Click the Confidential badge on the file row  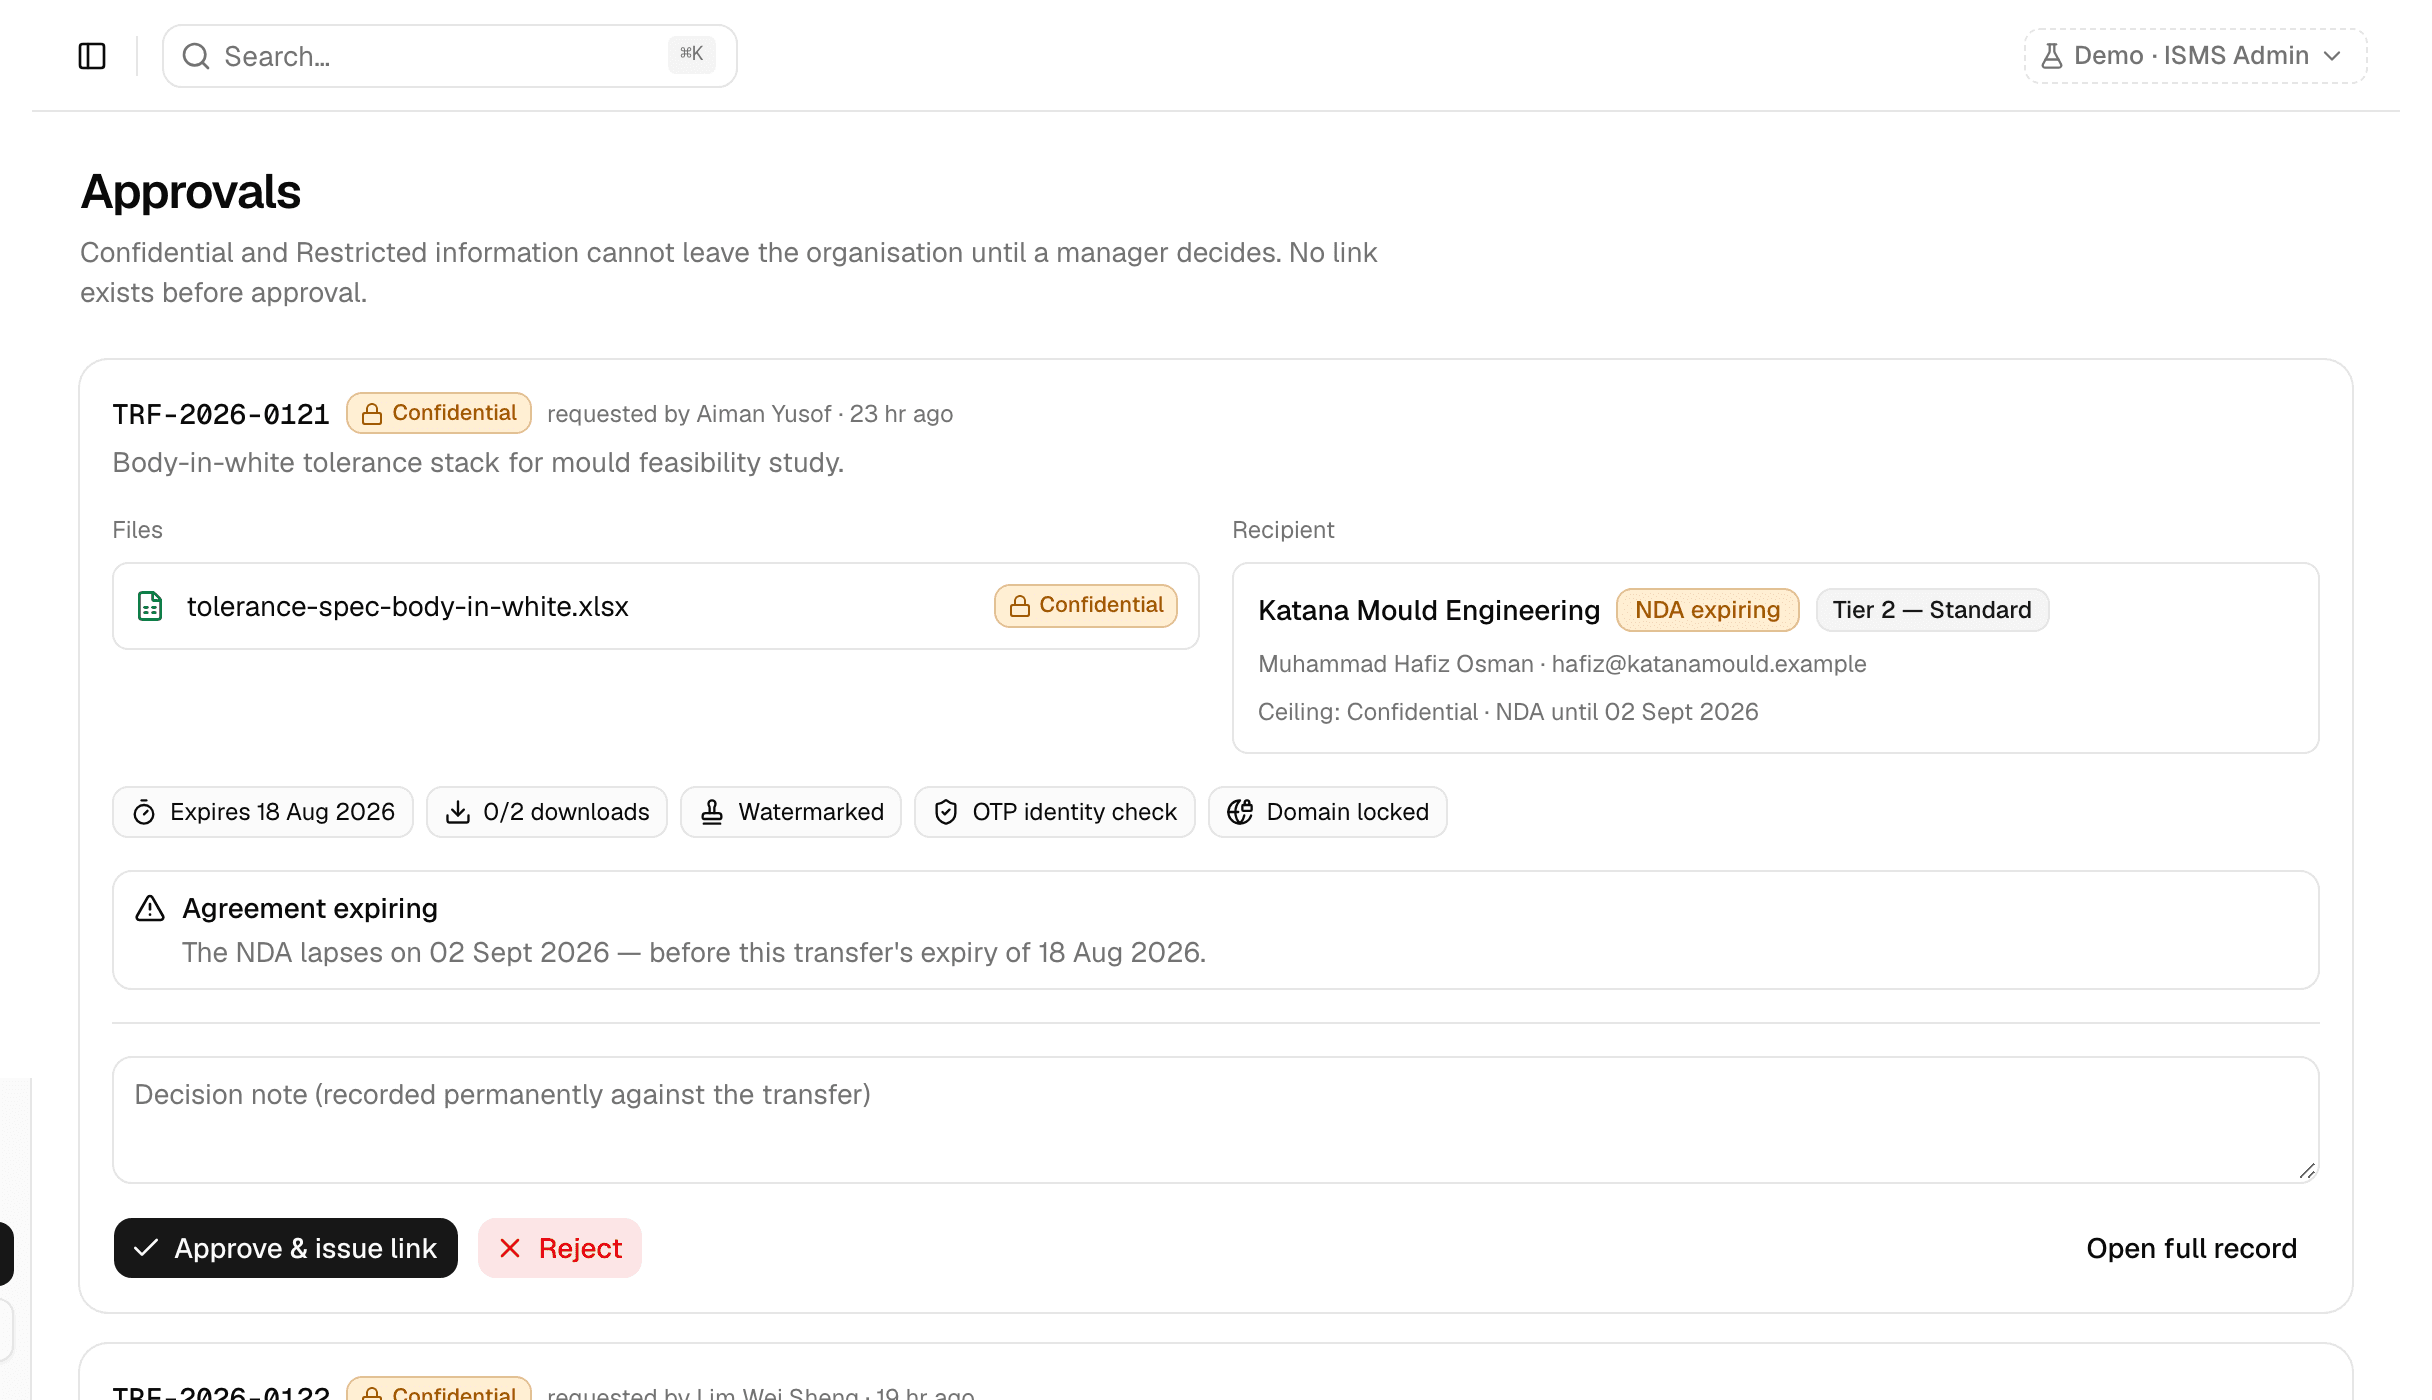tap(1086, 606)
